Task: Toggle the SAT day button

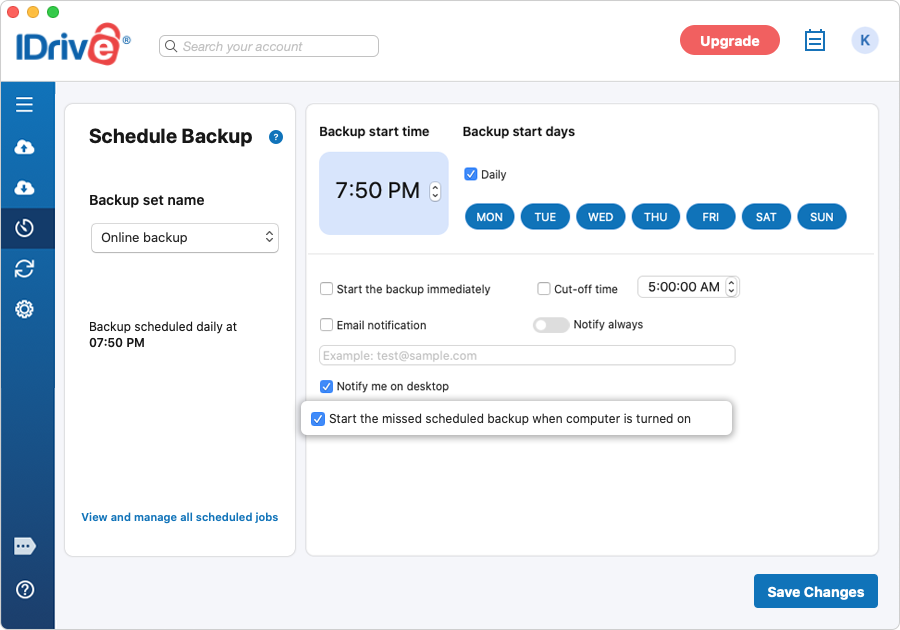Action: pos(766,217)
